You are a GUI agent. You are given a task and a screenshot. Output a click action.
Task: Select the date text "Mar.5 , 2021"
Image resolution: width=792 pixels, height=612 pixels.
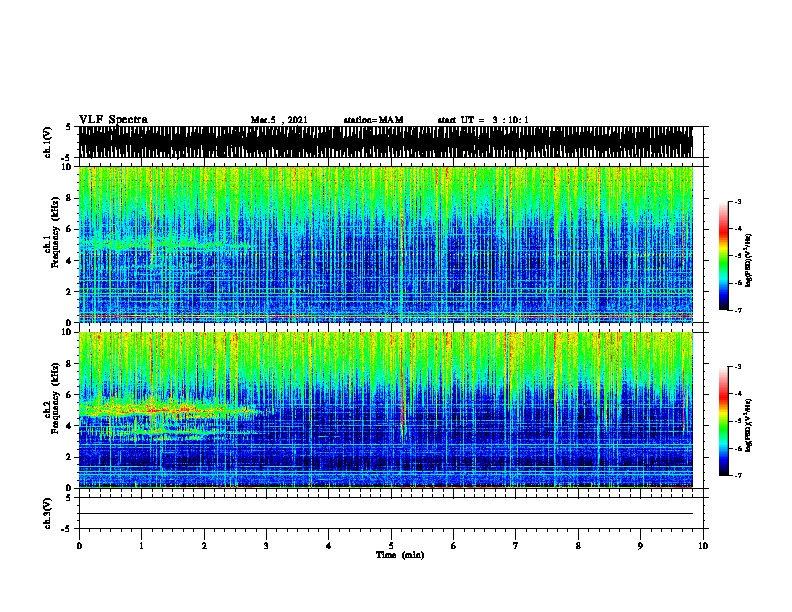(x=279, y=120)
